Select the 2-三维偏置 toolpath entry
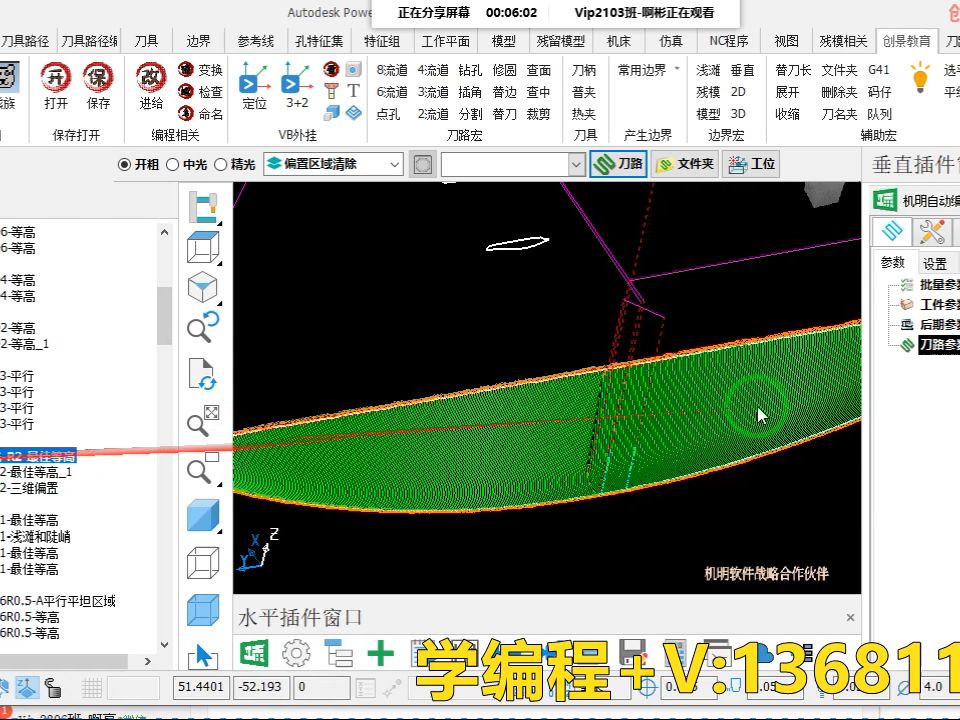The image size is (960, 720). pyautogui.click(x=29, y=488)
